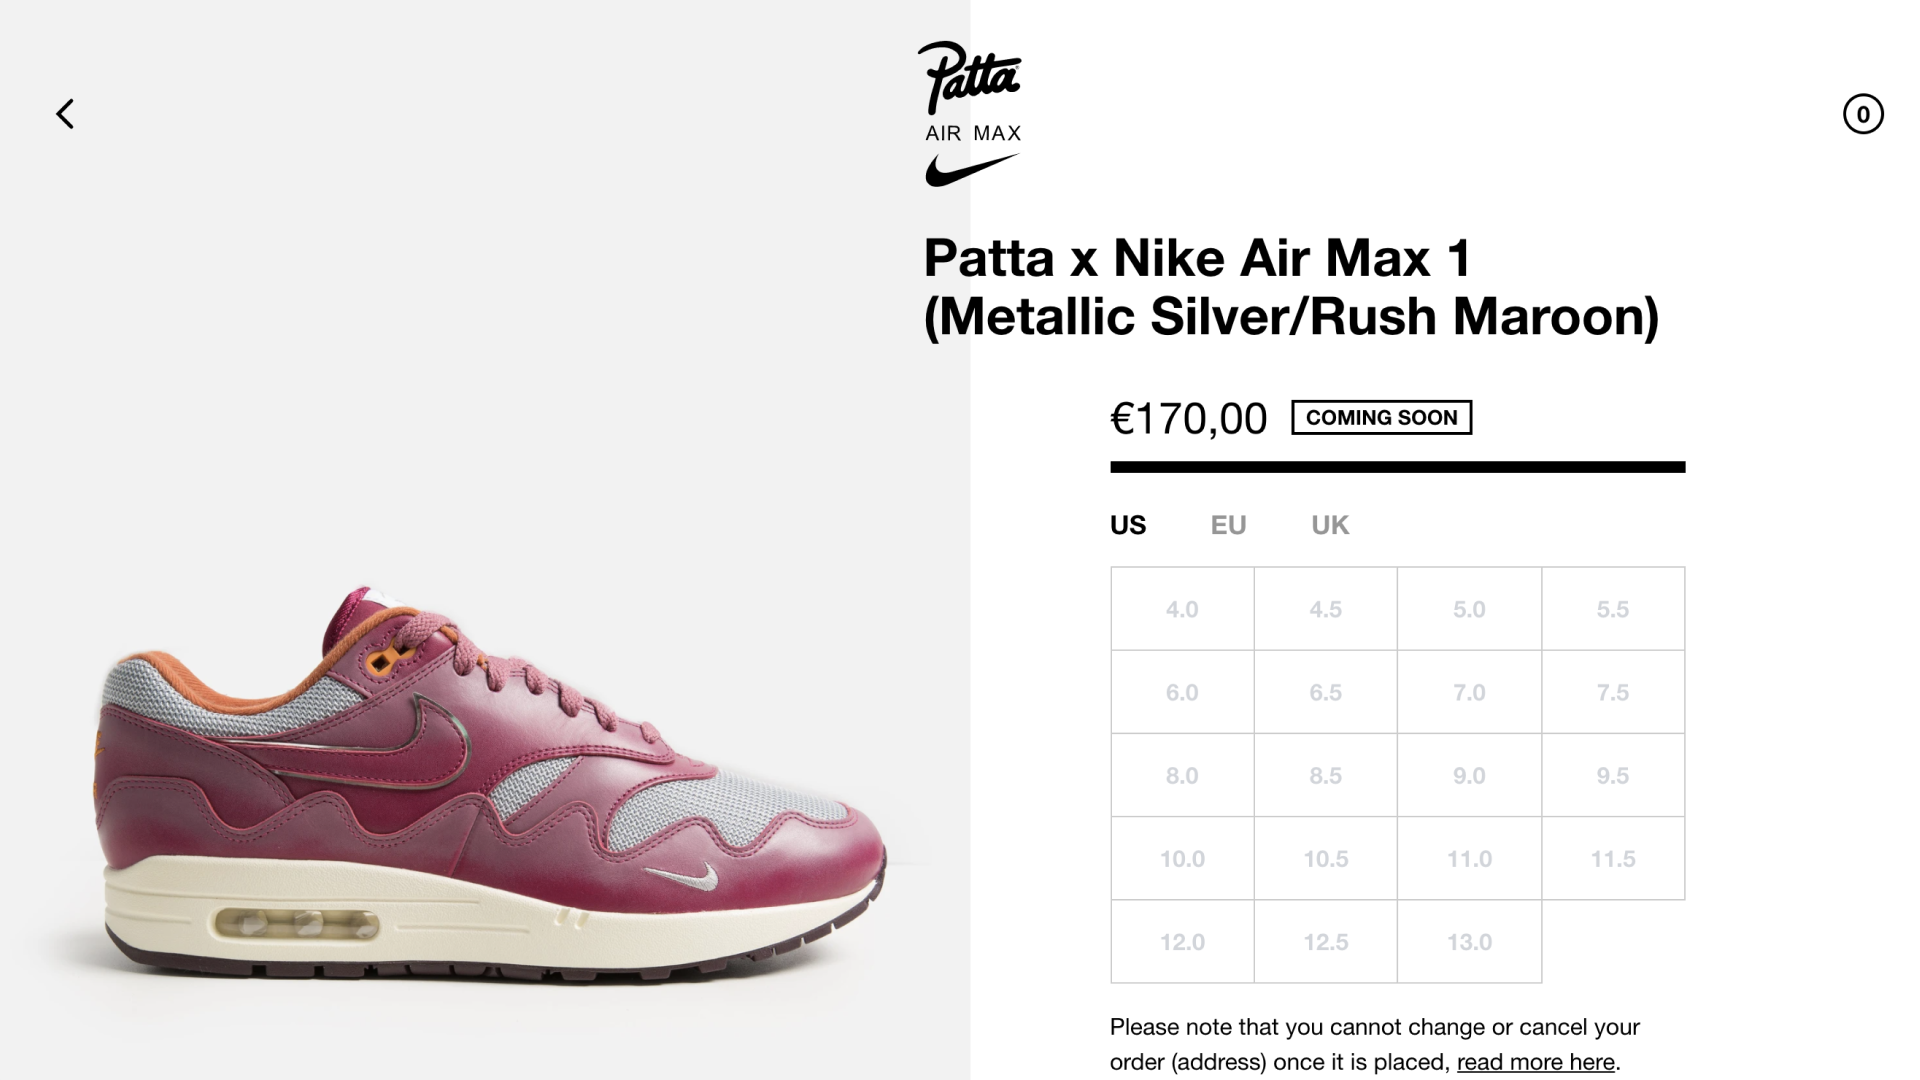The image size is (1920, 1080).
Task: Click the COMING SOON badge
Action: (1381, 418)
